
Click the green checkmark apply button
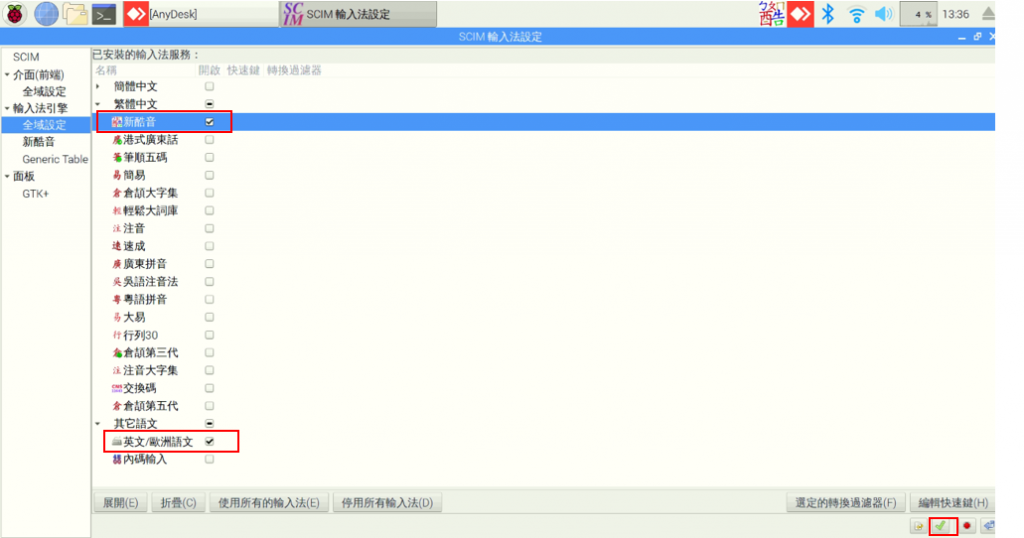(x=941, y=526)
